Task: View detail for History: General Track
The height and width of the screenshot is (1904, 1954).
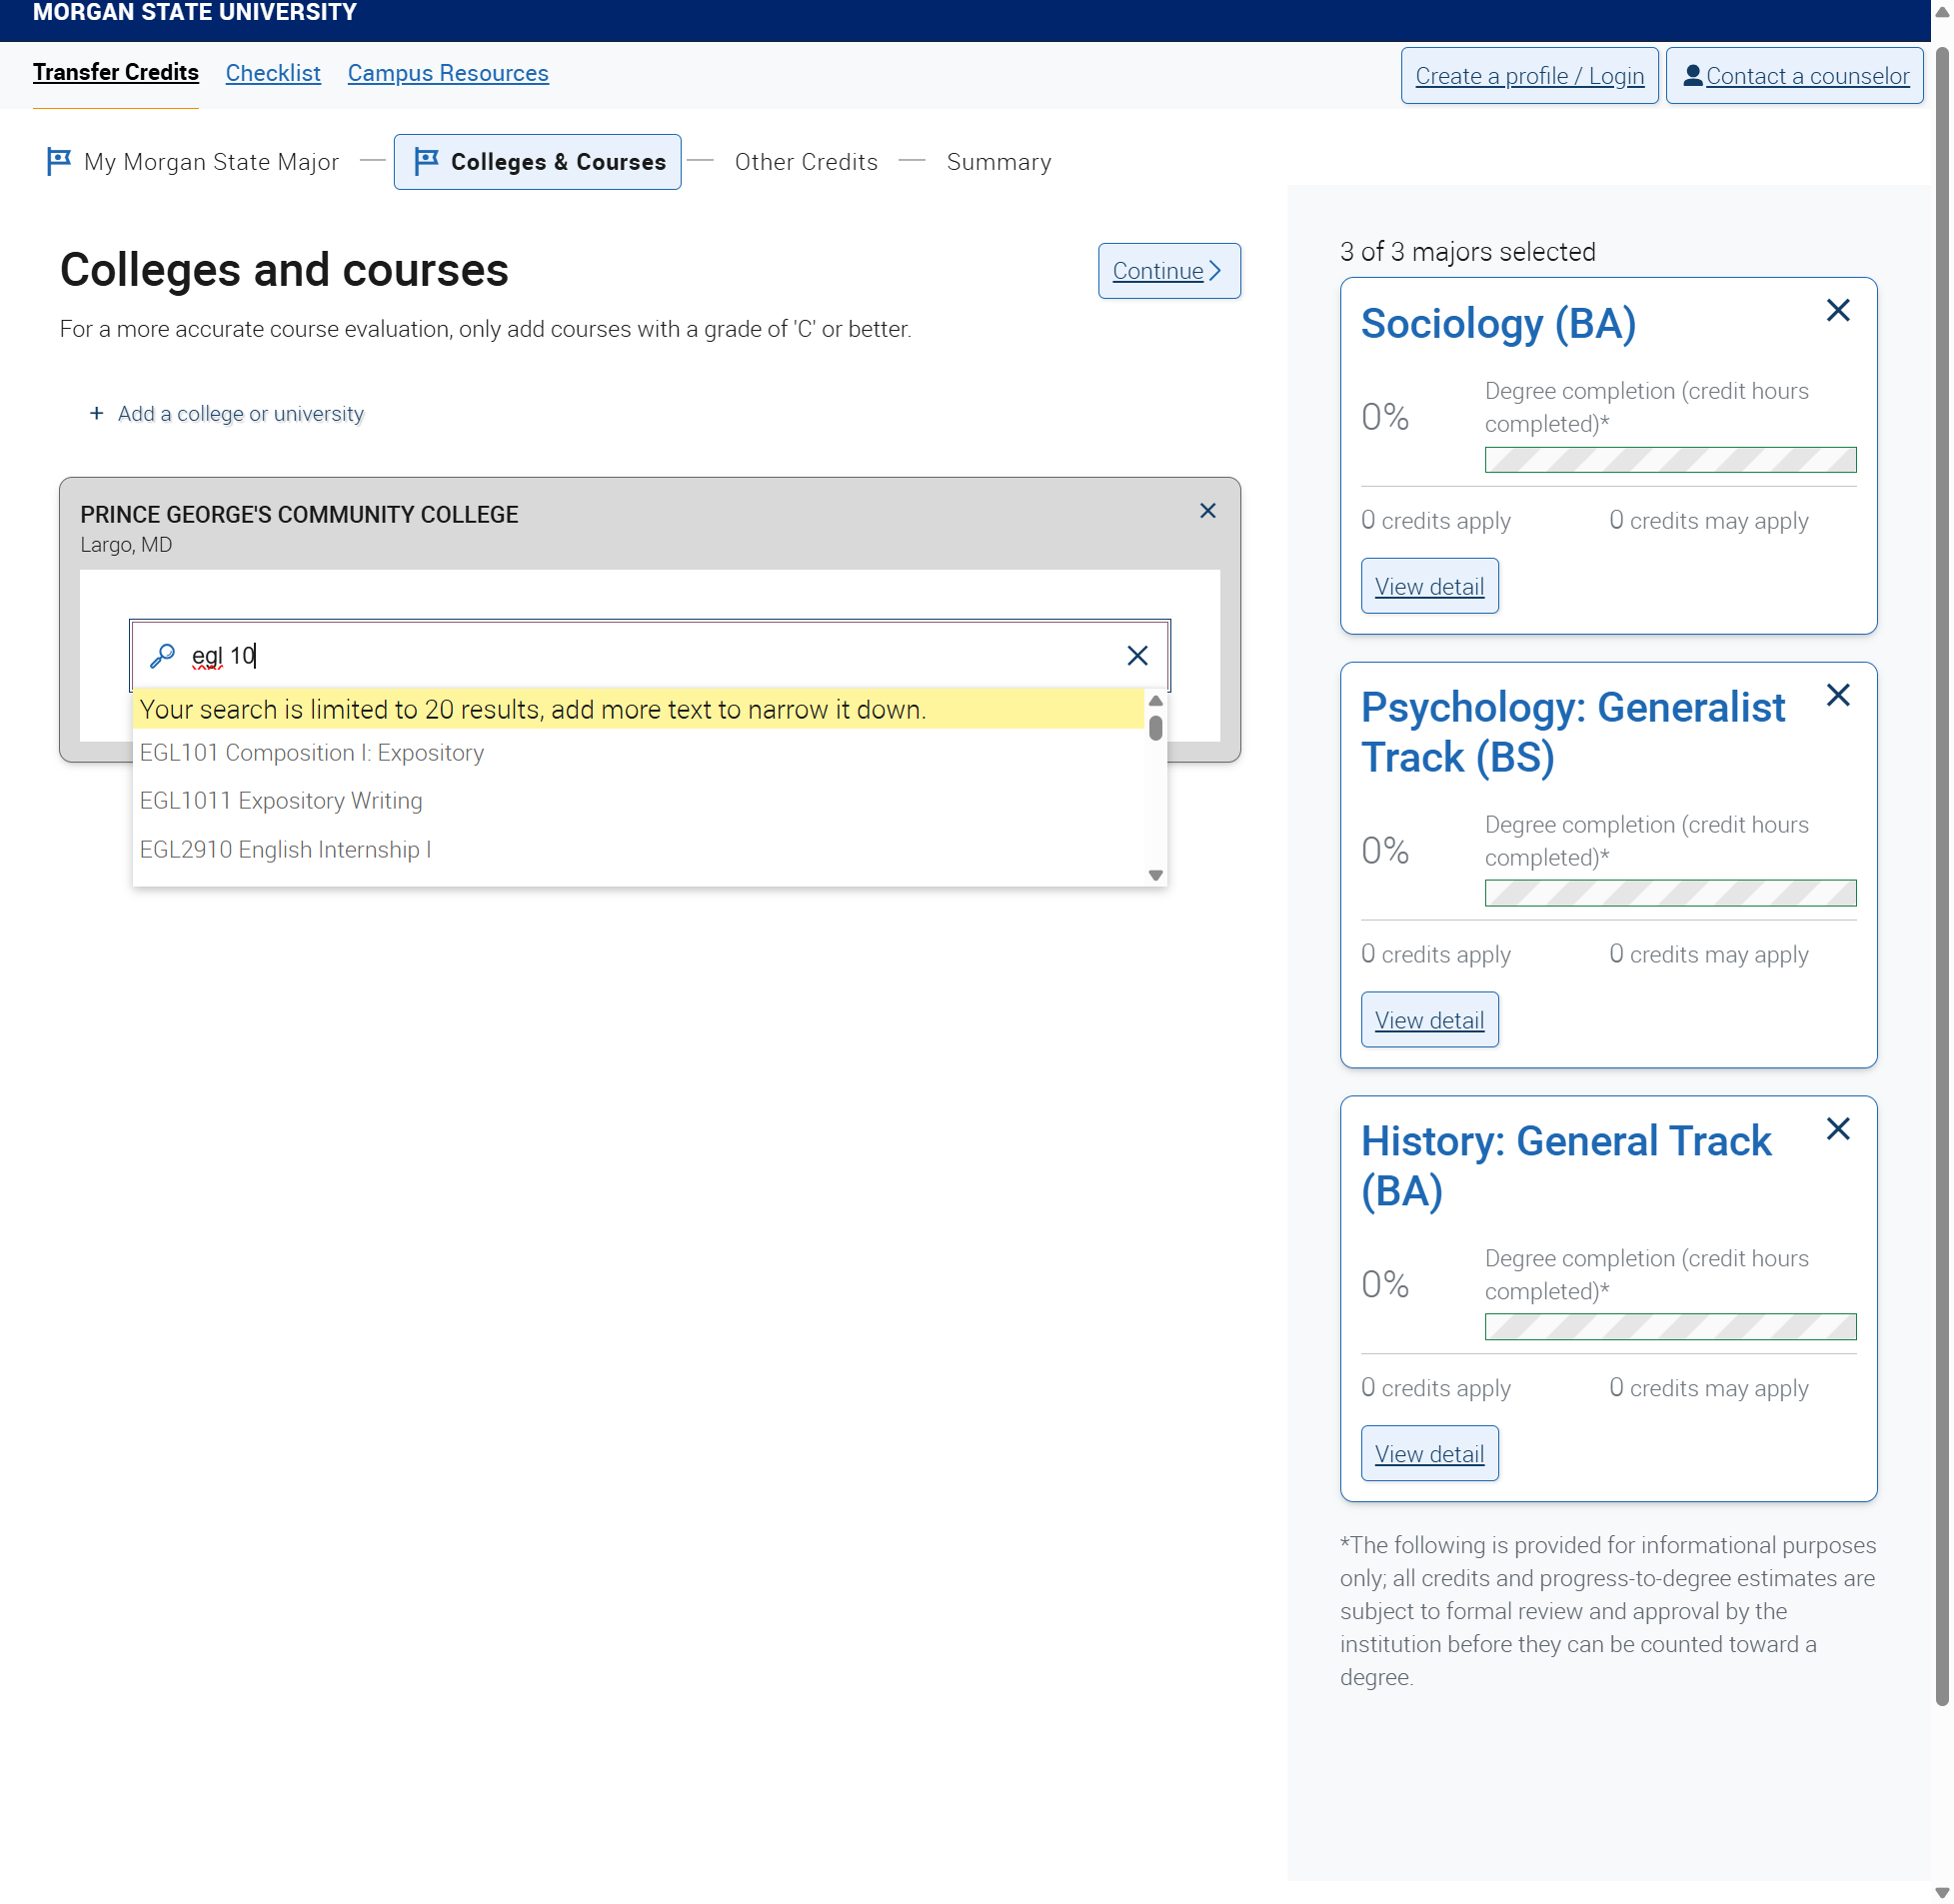Action: (x=1429, y=1454)
